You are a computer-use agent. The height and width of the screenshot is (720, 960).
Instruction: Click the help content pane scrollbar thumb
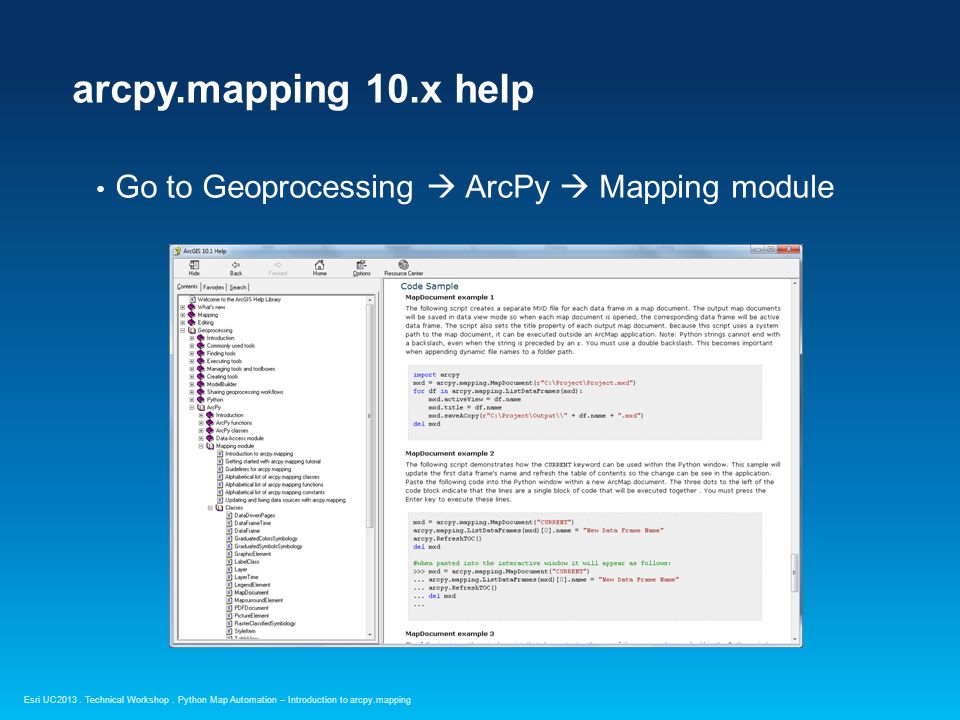coord(795,572)
